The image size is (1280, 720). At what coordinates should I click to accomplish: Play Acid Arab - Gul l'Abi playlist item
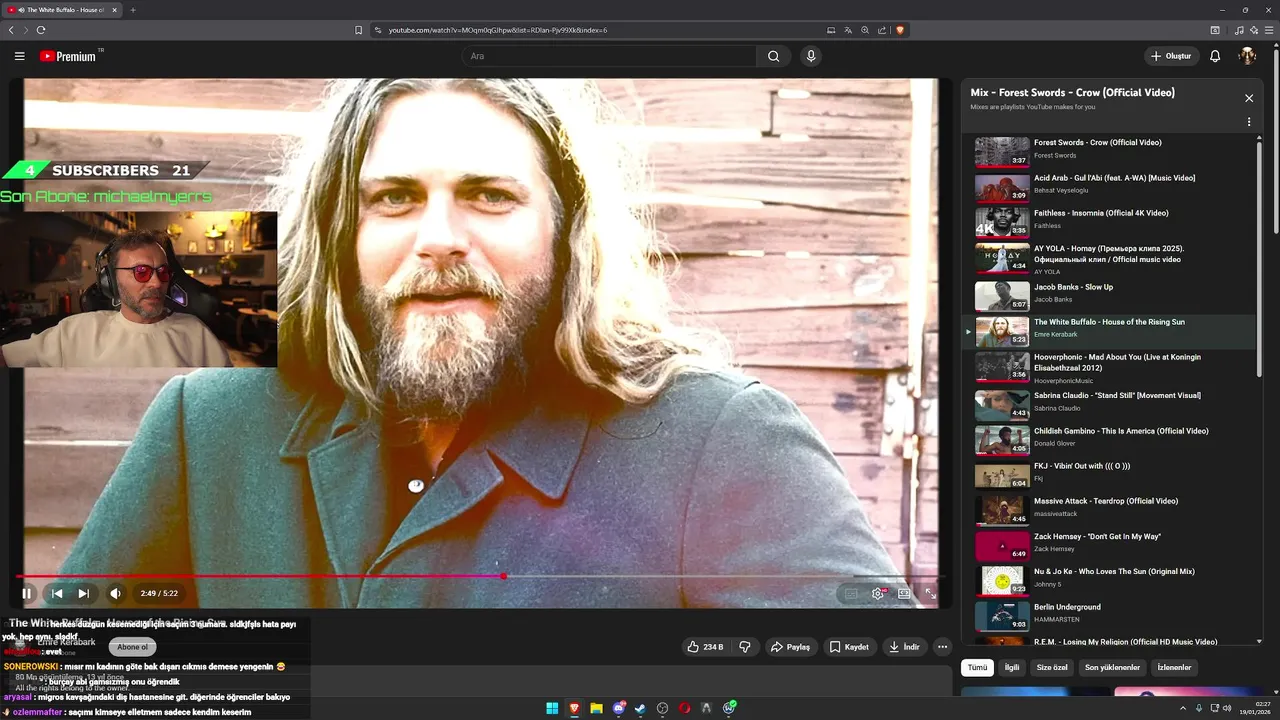coord(1110,188)
